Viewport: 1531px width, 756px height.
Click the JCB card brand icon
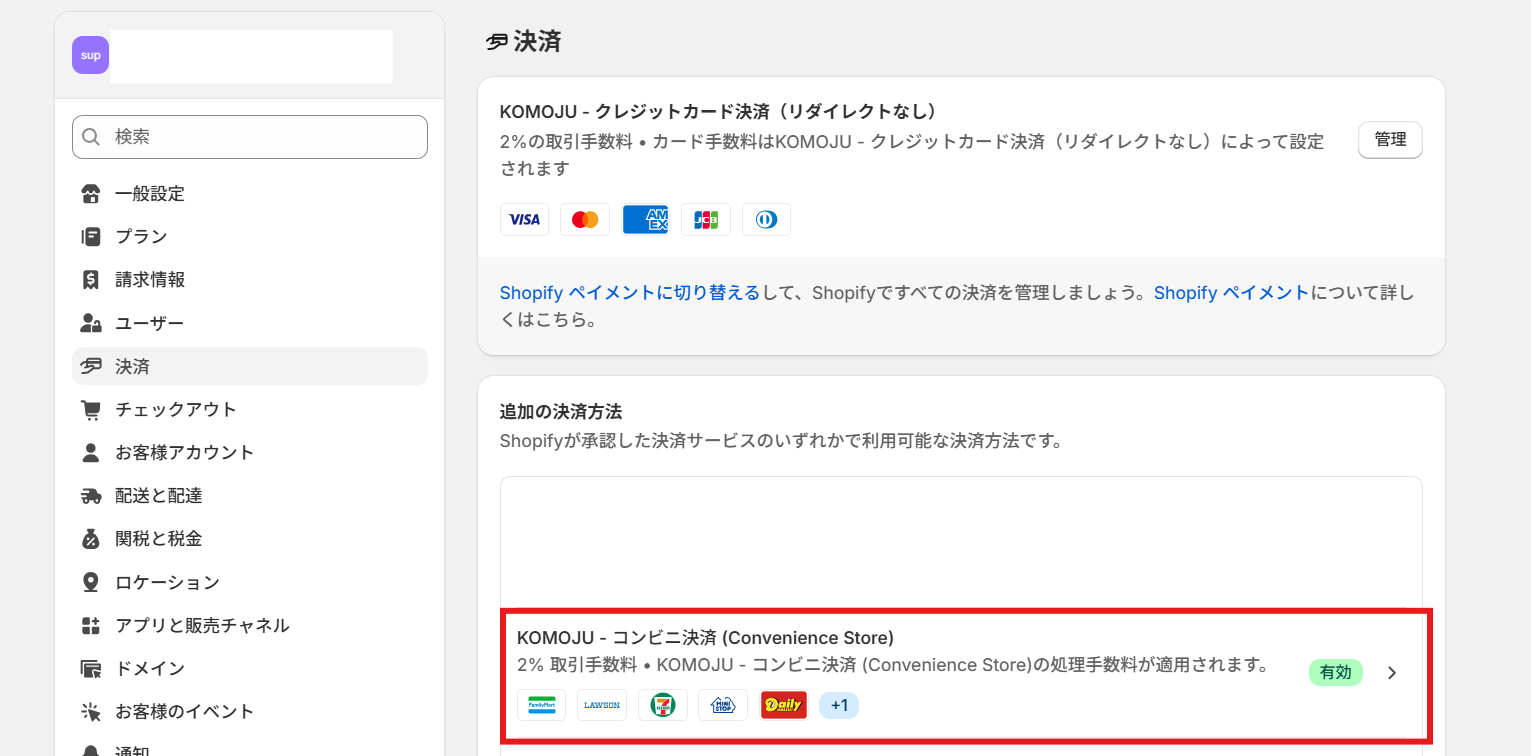click(x=705, y=219)
